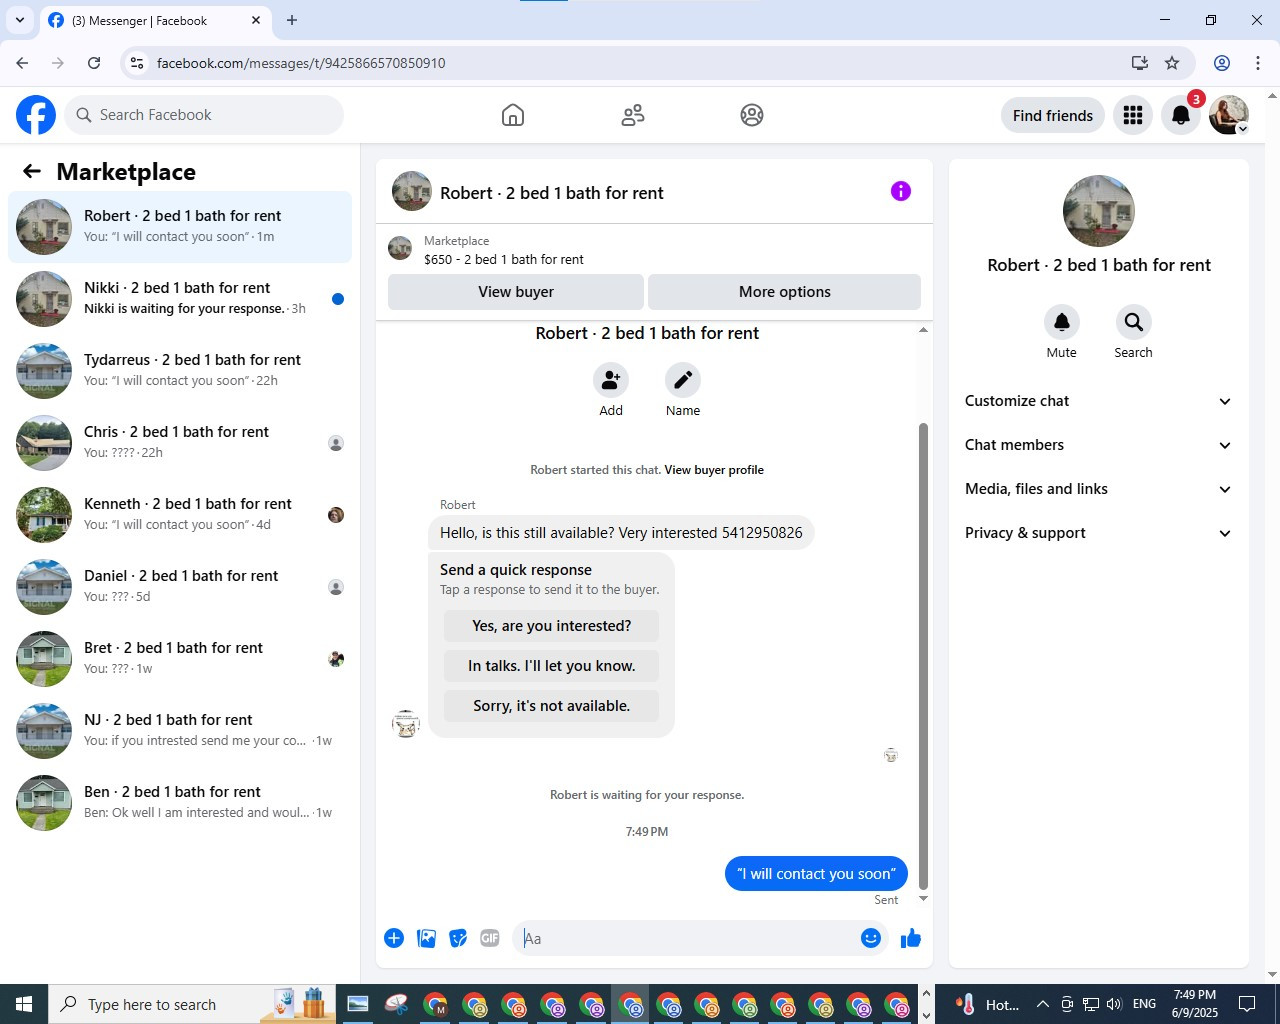Expand the Customize chat section

(x=1099, y=401)
